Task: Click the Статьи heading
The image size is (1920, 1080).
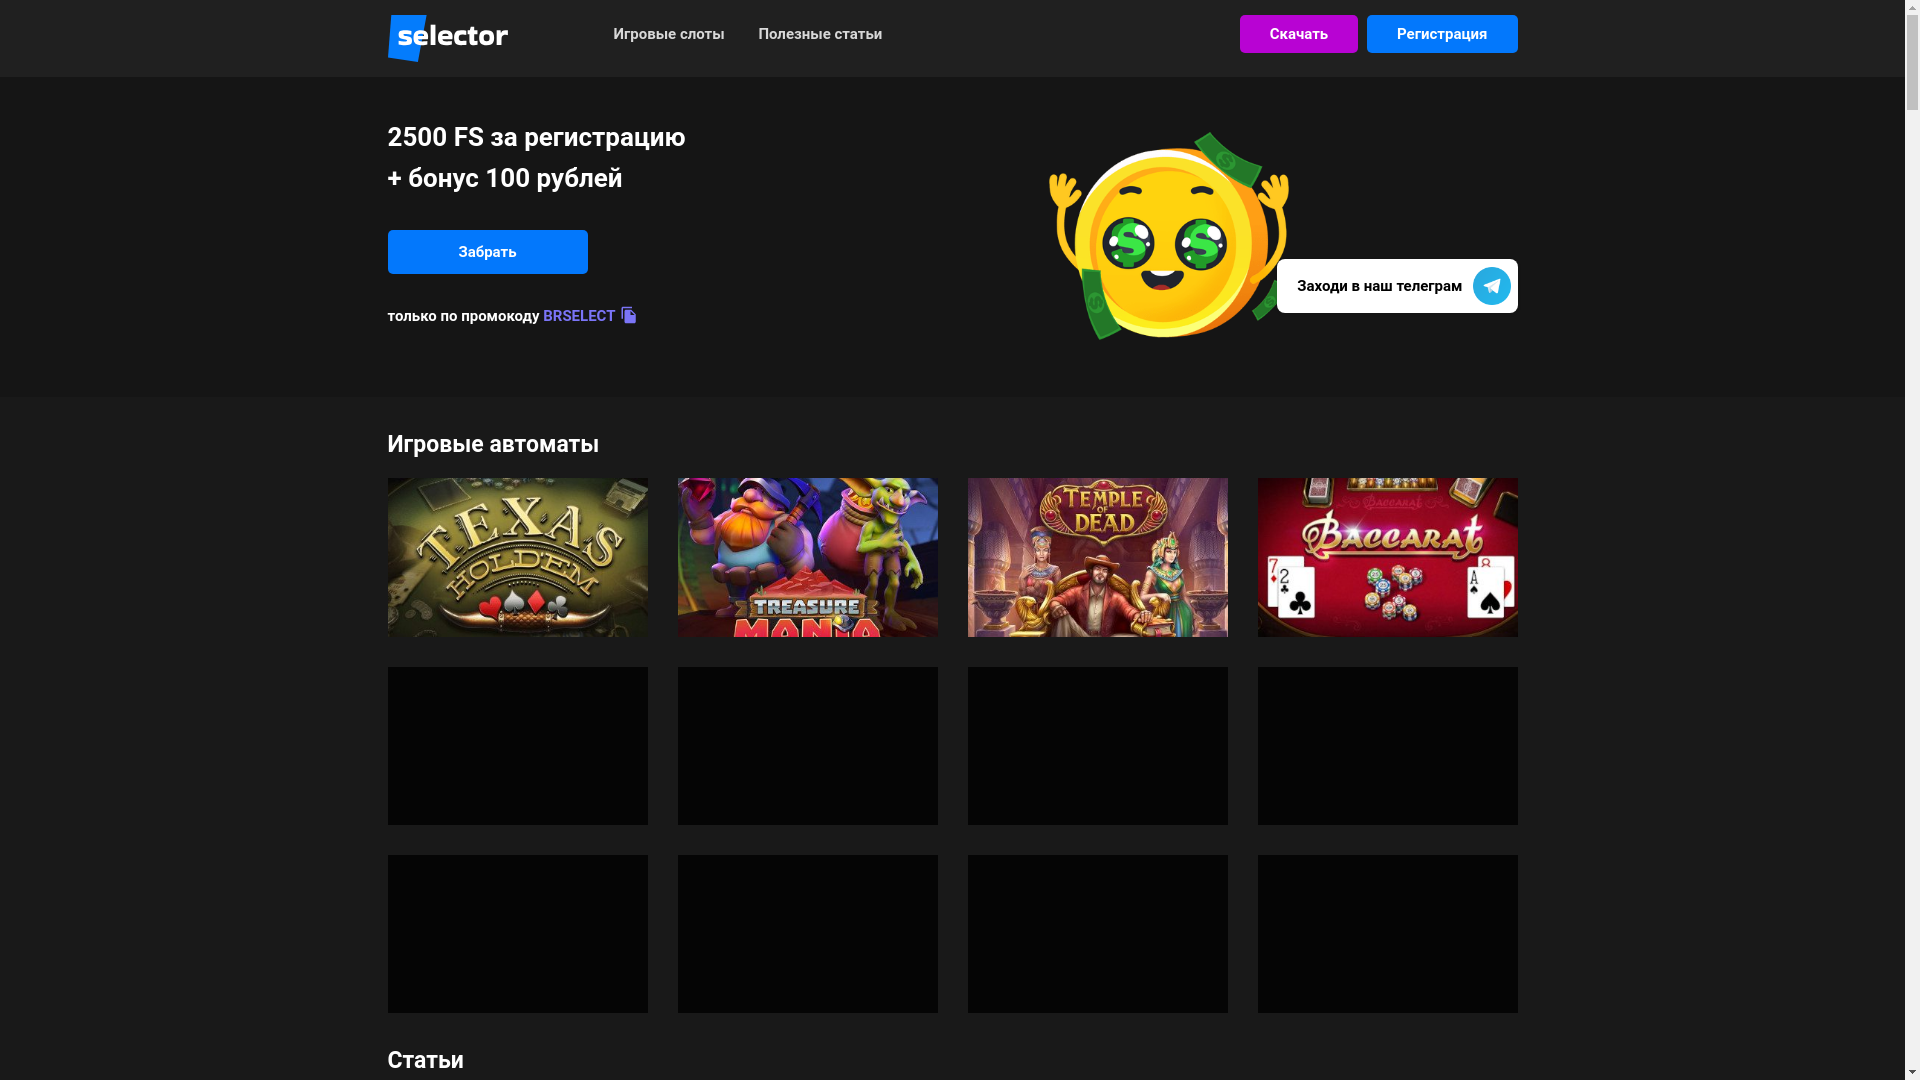Action: [425, 1060]
